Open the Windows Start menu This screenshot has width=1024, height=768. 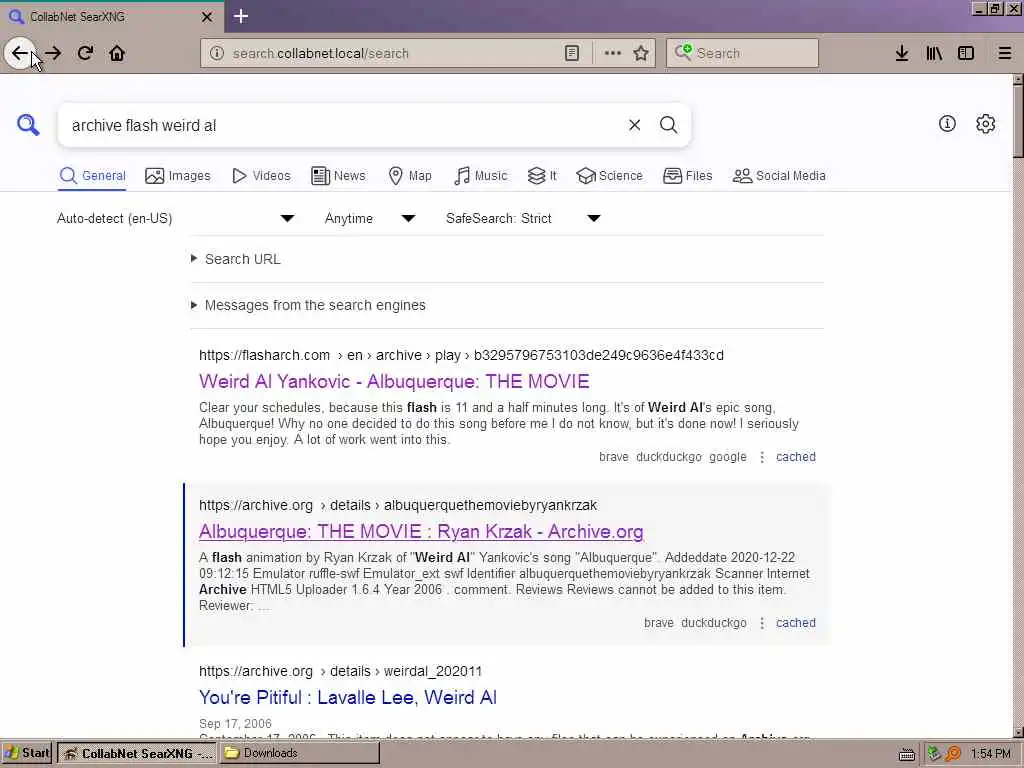click(26, 753)
